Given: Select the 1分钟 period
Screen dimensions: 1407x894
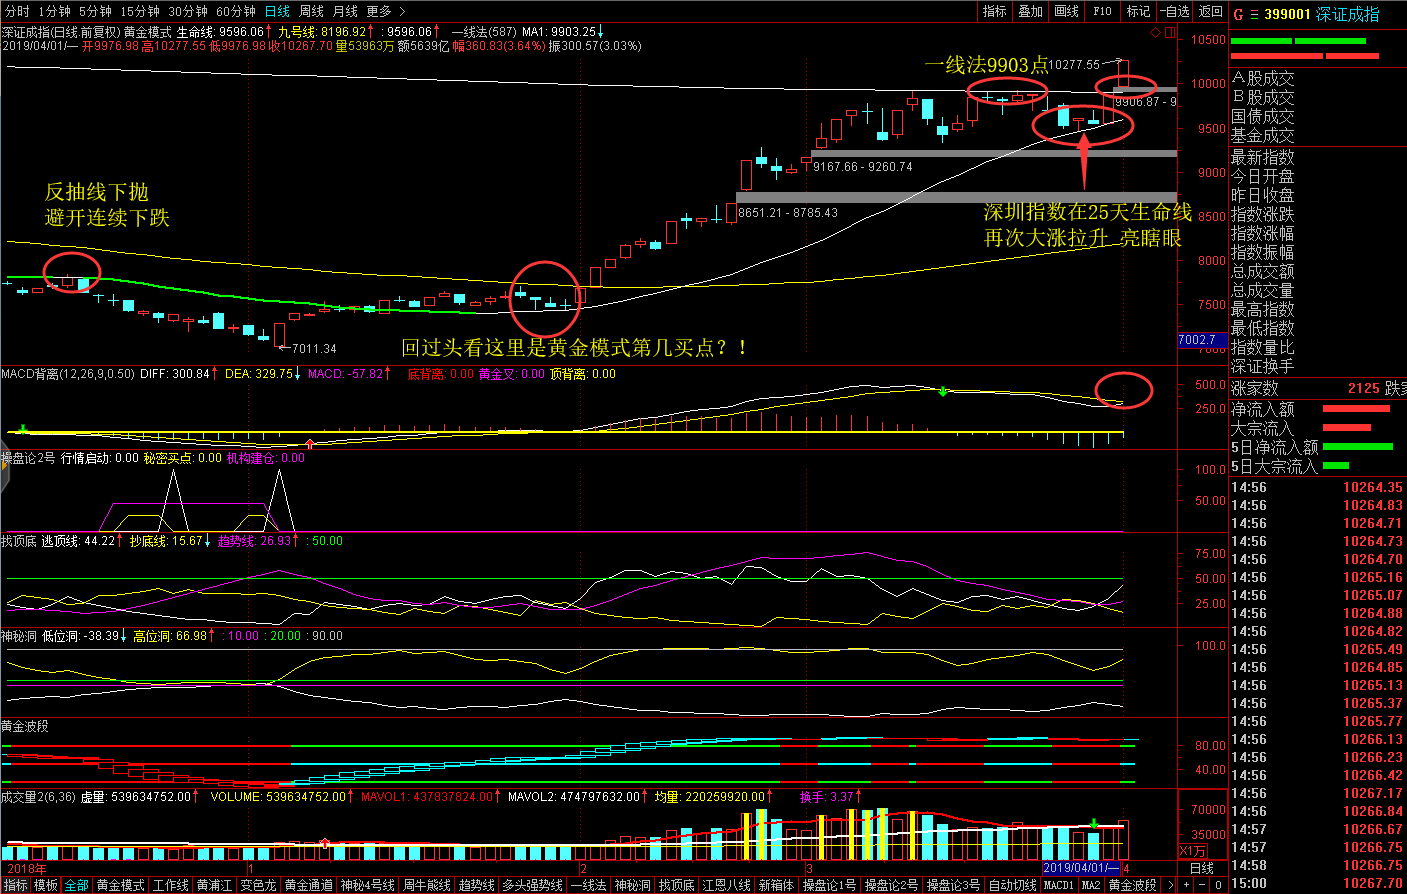Looking at the screenshot, I should 54,11.
